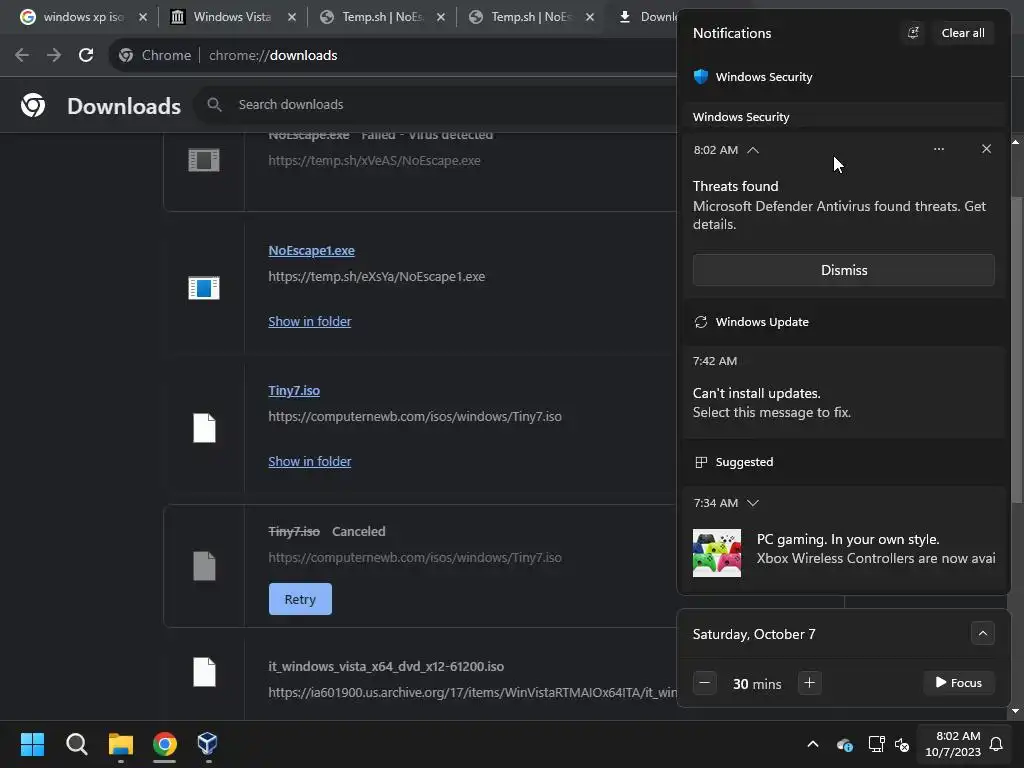Click the Threats found notification text
1024x768 pixels.
(x=840, y=206)
